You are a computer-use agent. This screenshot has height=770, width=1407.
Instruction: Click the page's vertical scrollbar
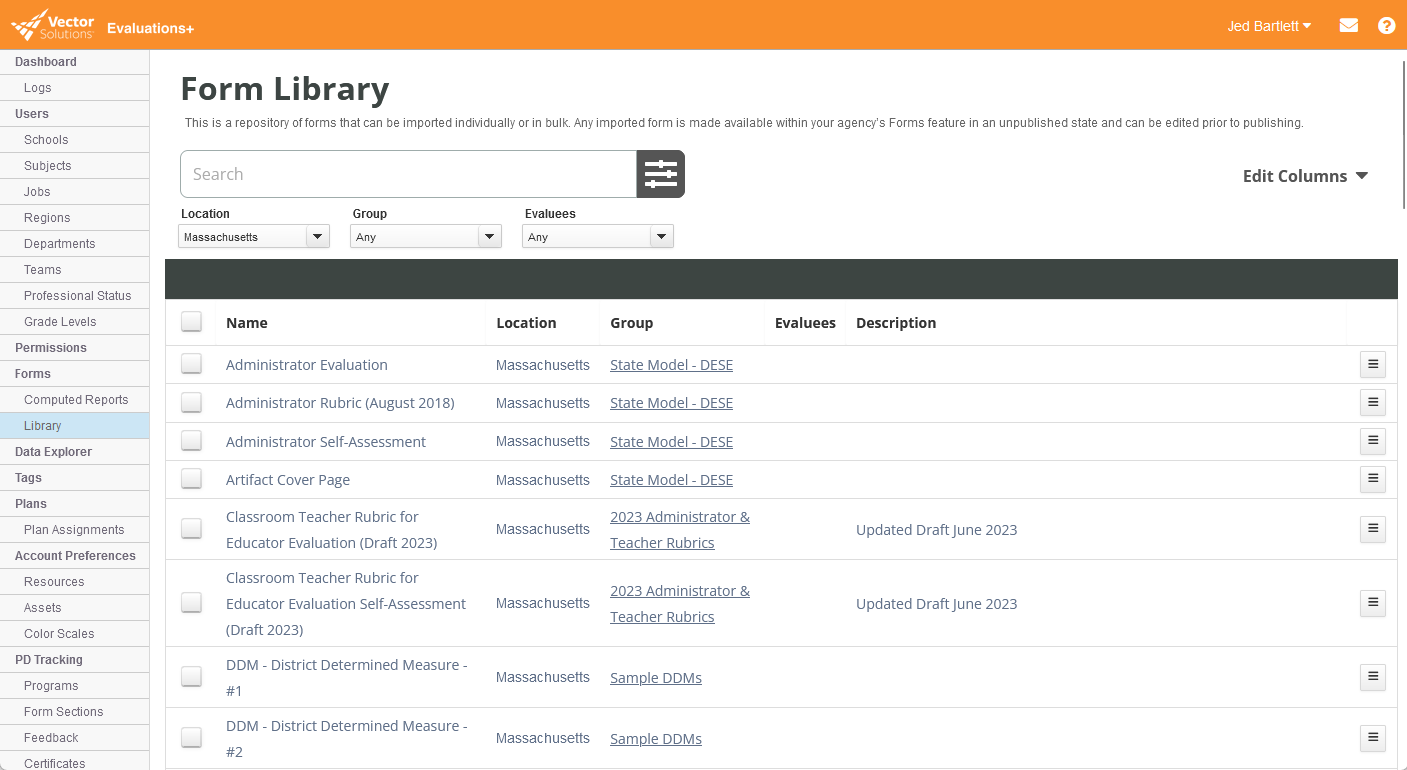1402,130
